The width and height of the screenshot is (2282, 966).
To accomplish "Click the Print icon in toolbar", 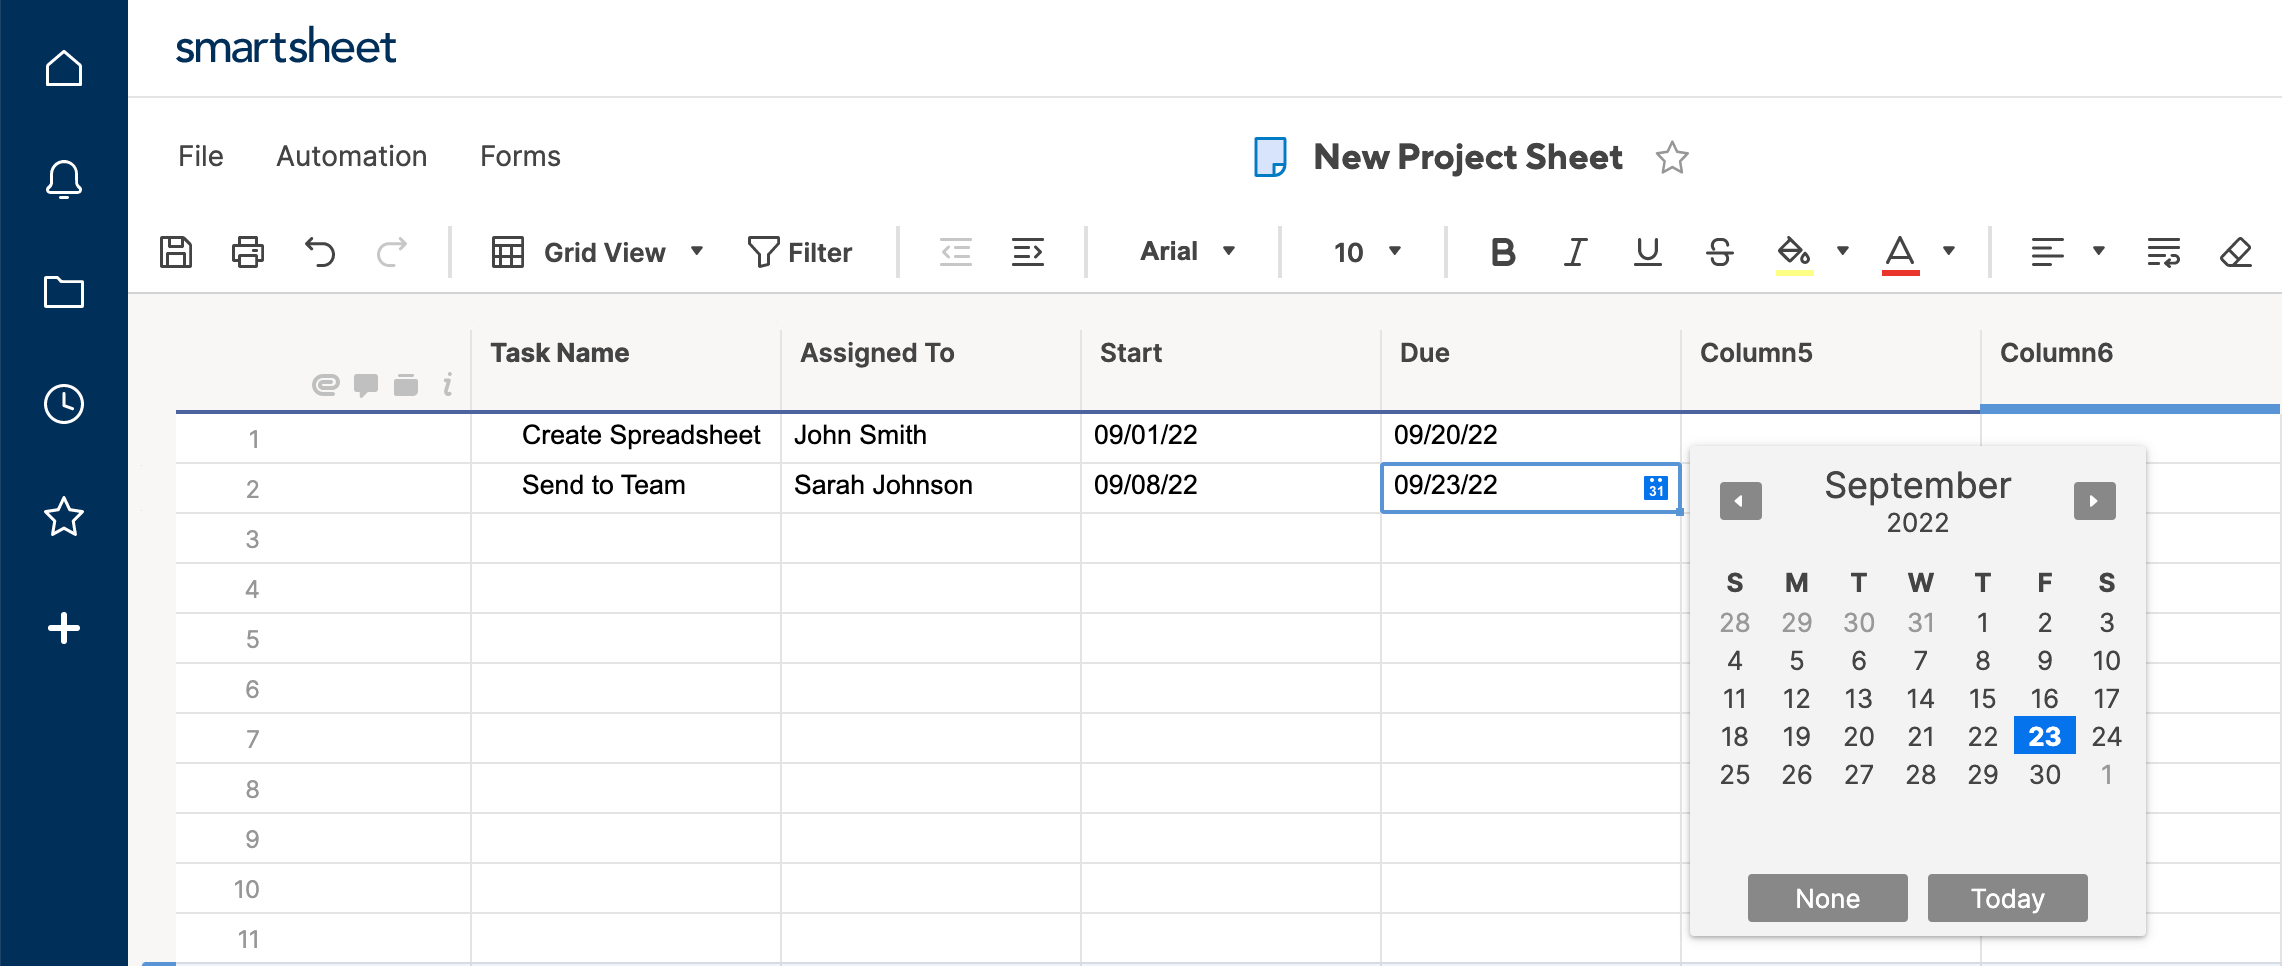I will [x=248, y=252].
